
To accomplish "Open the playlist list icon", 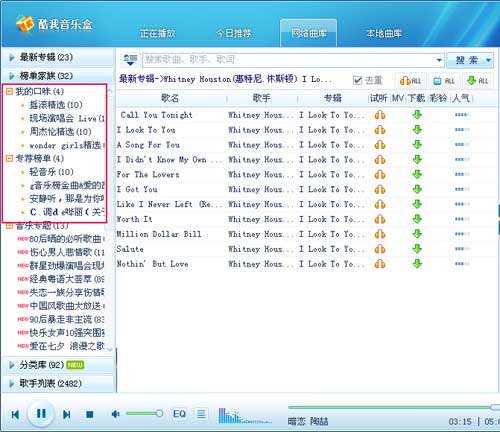I will click(x=201, y=414).
